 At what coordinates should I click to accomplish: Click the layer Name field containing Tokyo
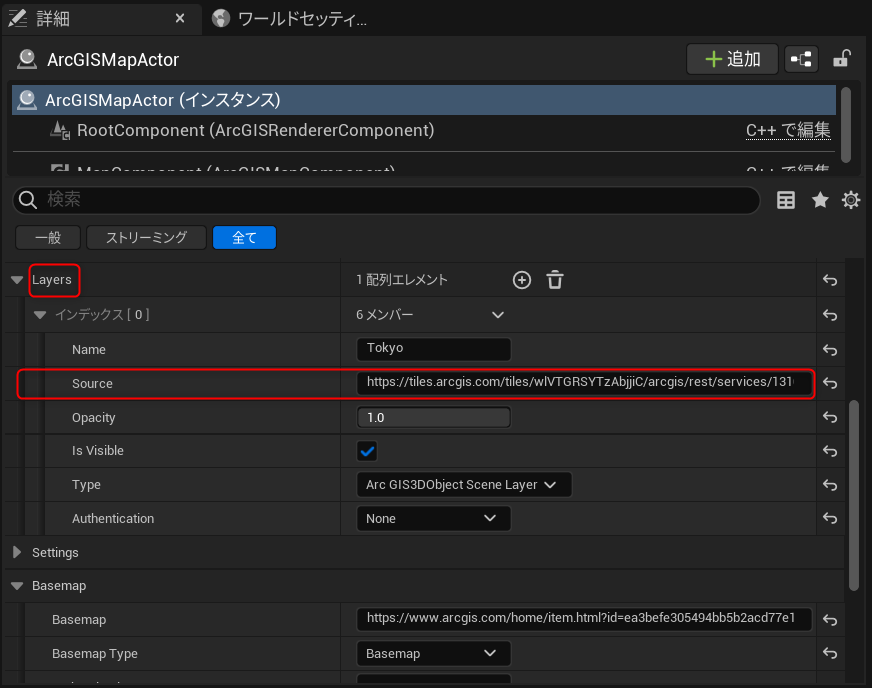pyautogui.click(x=434, y=349)
